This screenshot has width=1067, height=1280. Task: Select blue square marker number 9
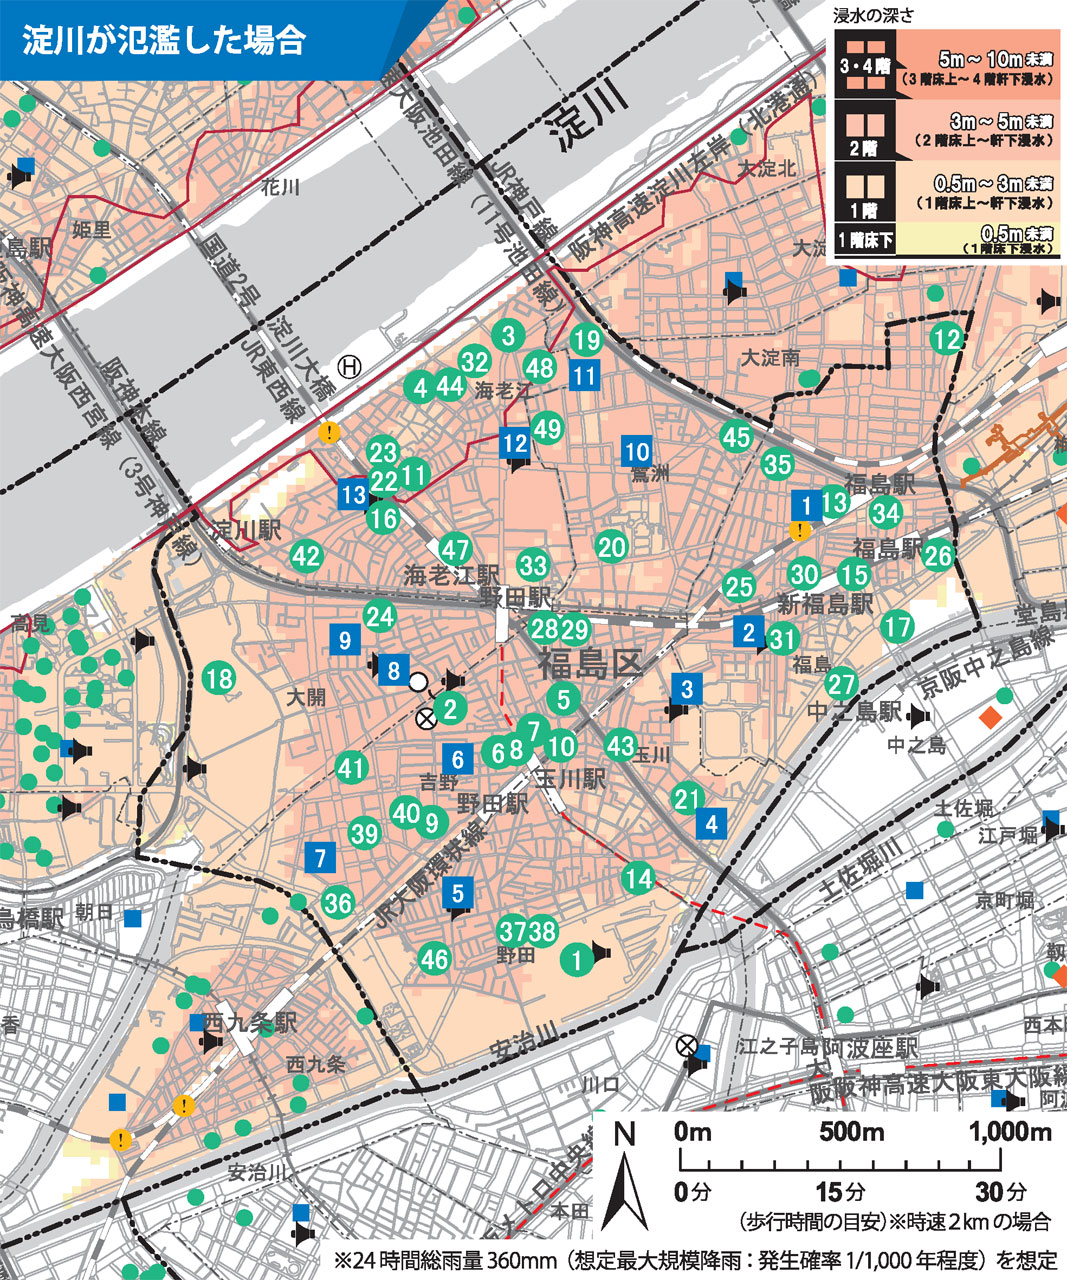[x=345, y=638]
